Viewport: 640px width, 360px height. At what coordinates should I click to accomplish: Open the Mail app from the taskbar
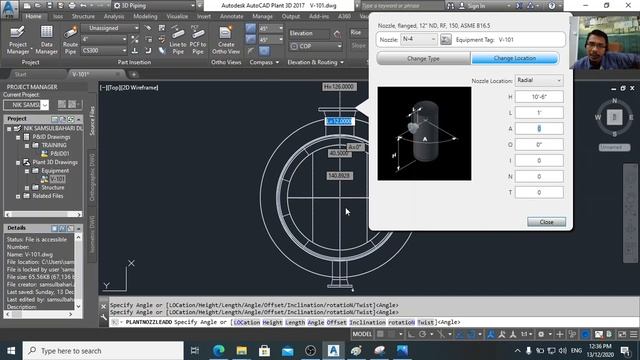[x=287, y=351]
